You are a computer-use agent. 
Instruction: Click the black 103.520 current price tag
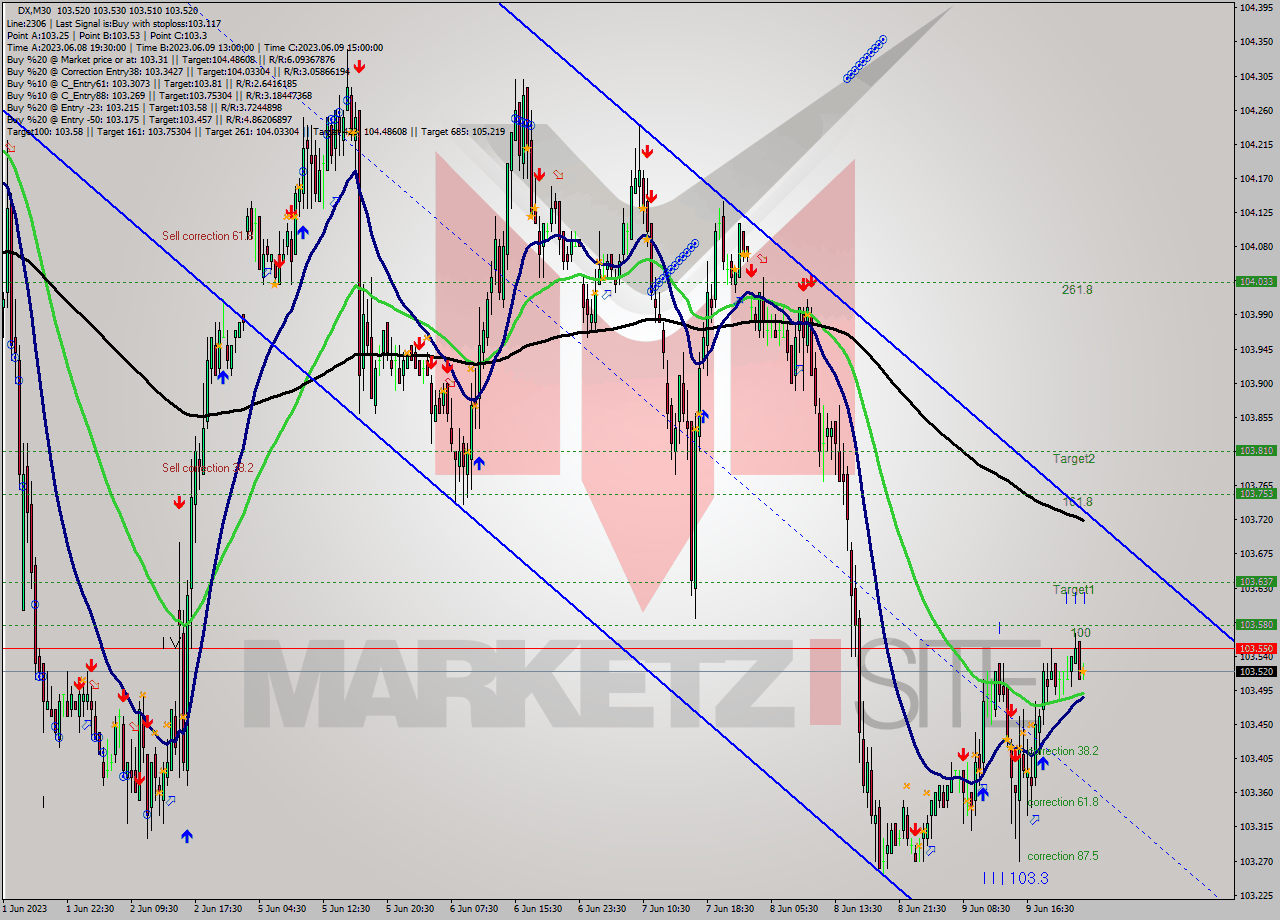1256,671
